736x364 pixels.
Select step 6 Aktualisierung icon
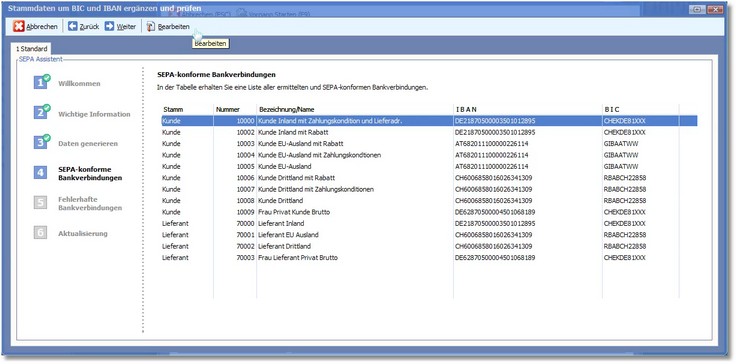(x=40, y=232)
